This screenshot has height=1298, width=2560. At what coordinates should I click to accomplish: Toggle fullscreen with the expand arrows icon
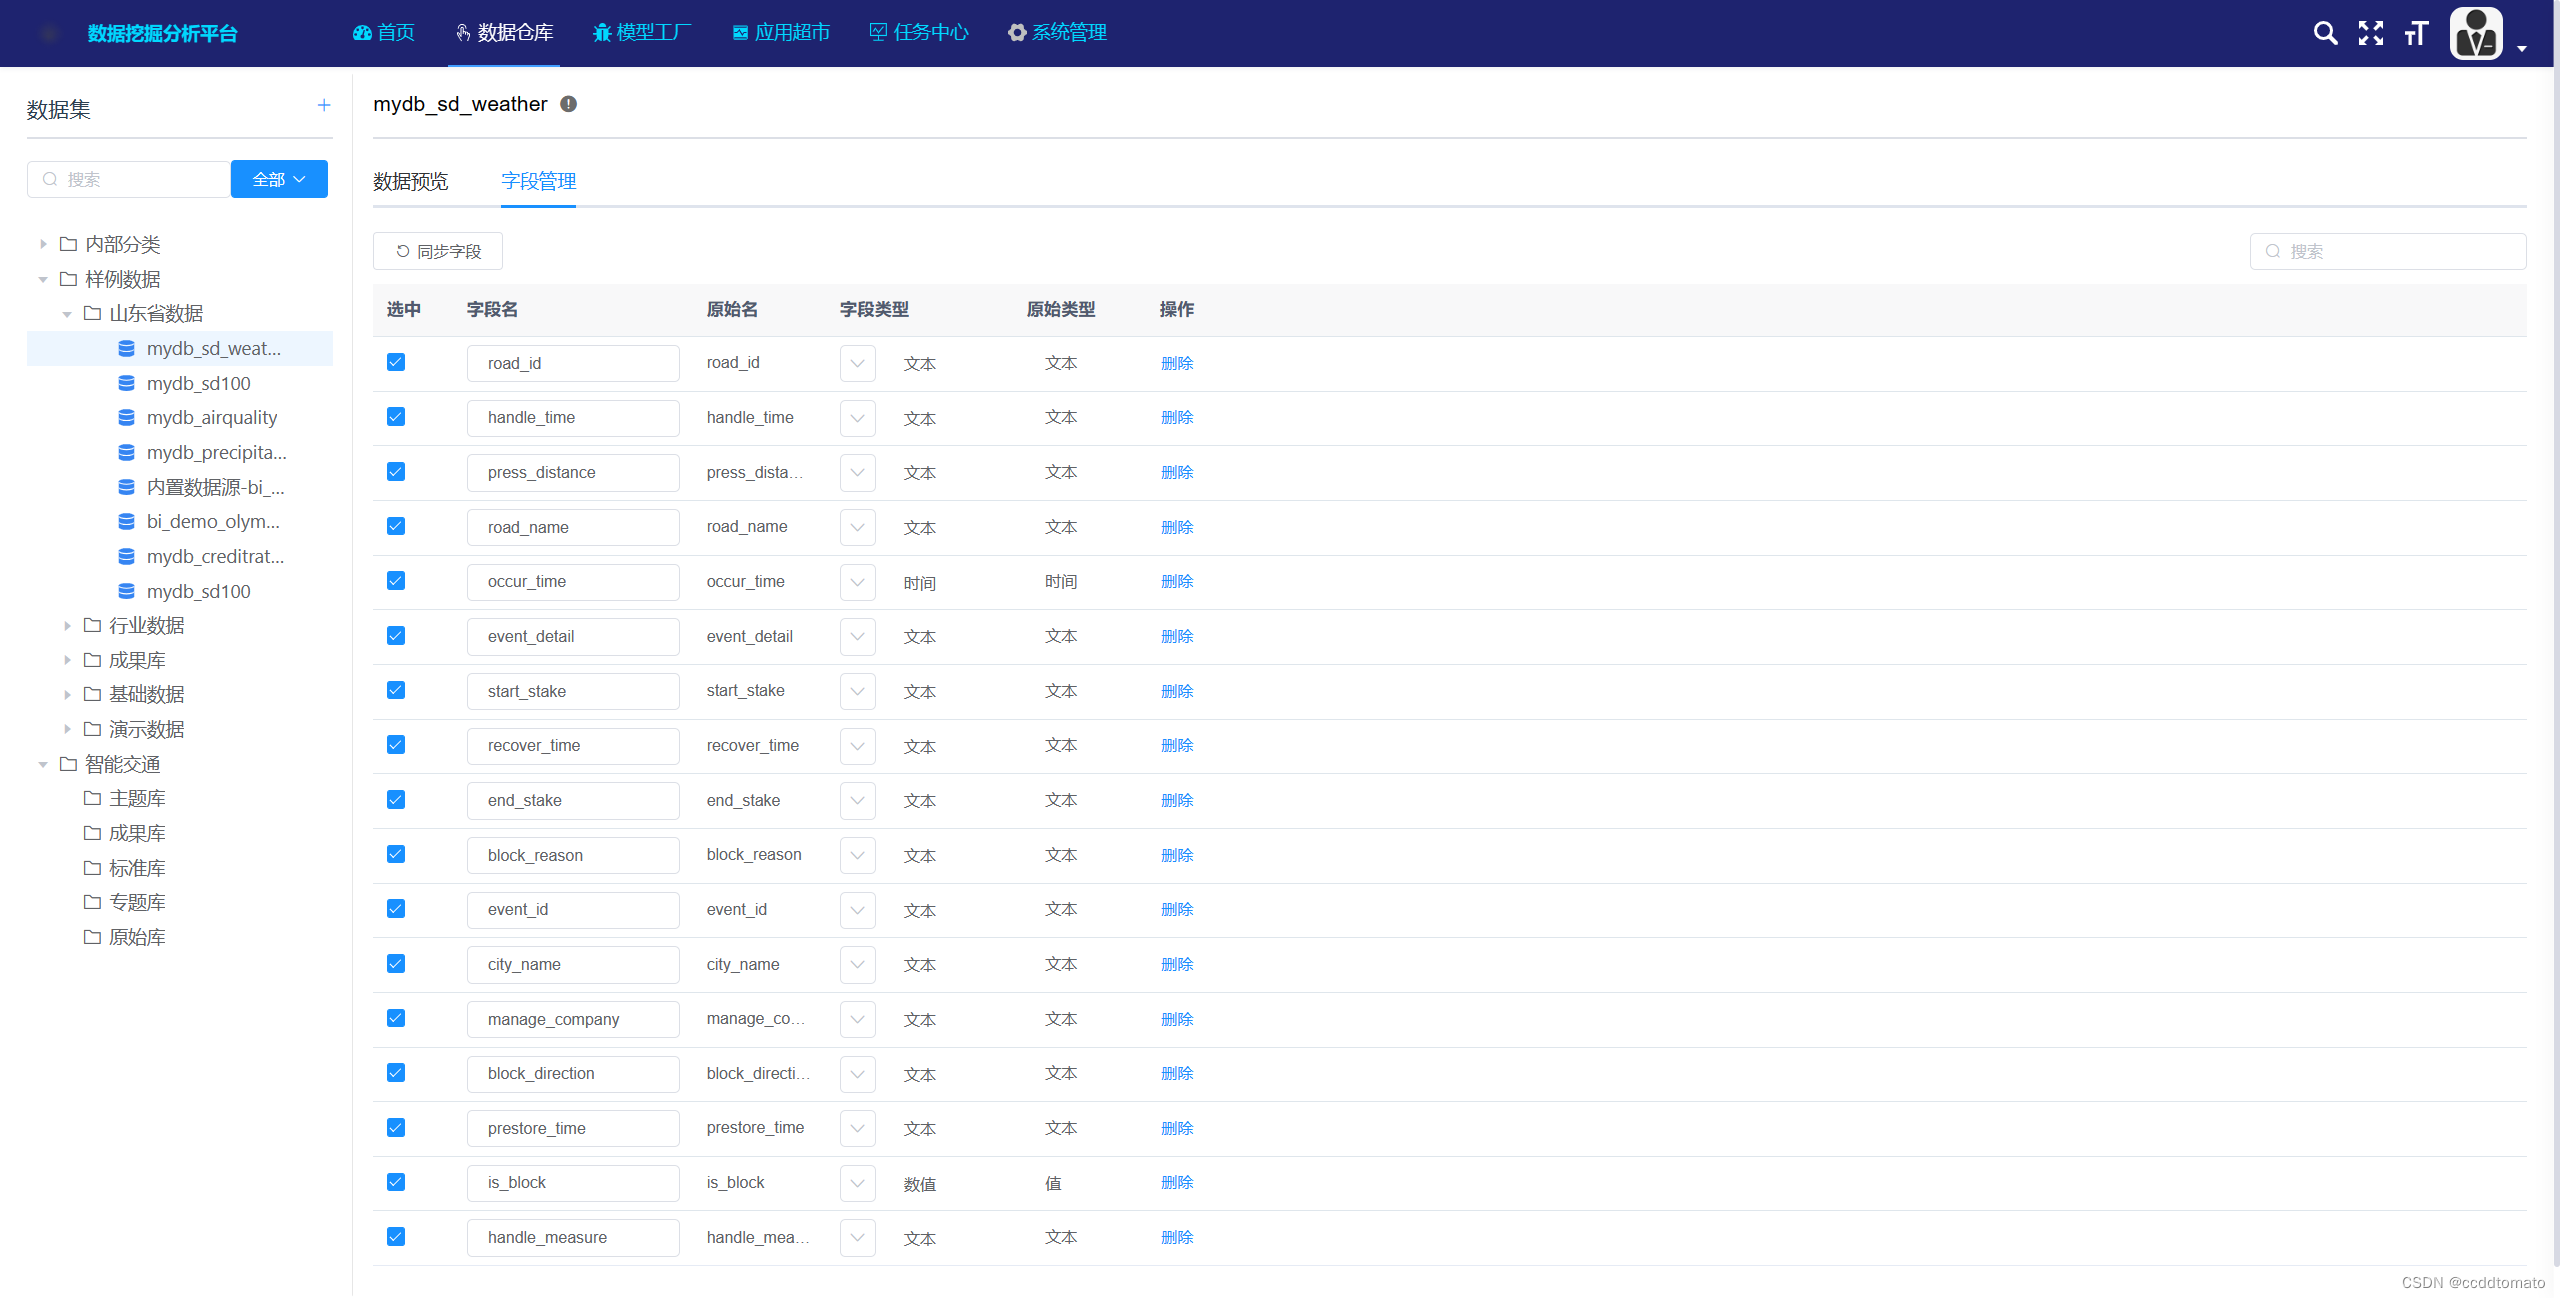tap(2370, 33)
